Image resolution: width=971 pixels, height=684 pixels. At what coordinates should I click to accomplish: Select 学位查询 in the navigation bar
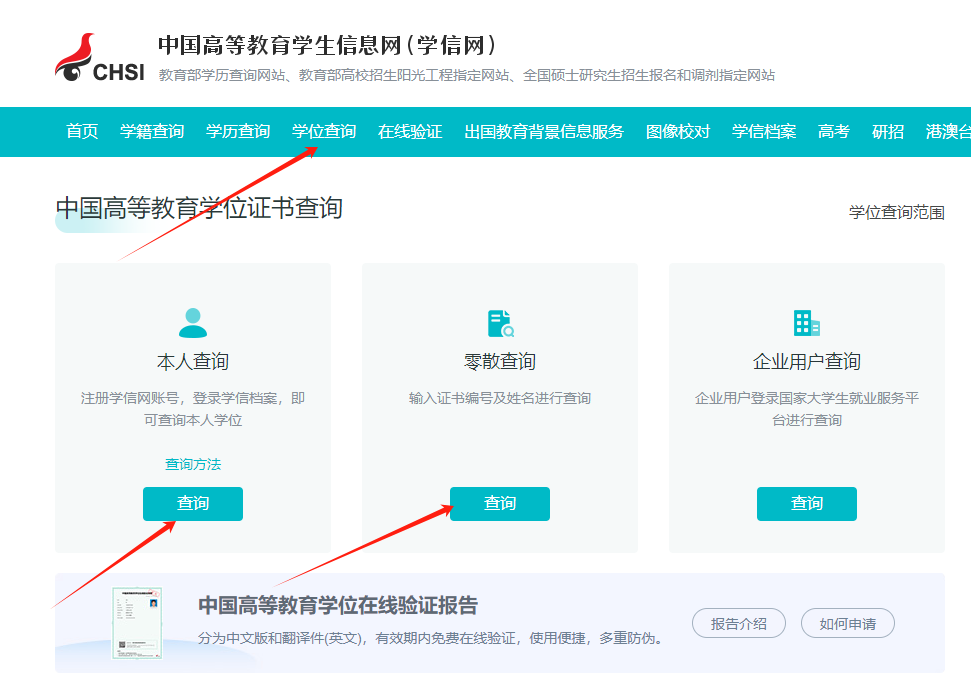(x=324, y=131)
